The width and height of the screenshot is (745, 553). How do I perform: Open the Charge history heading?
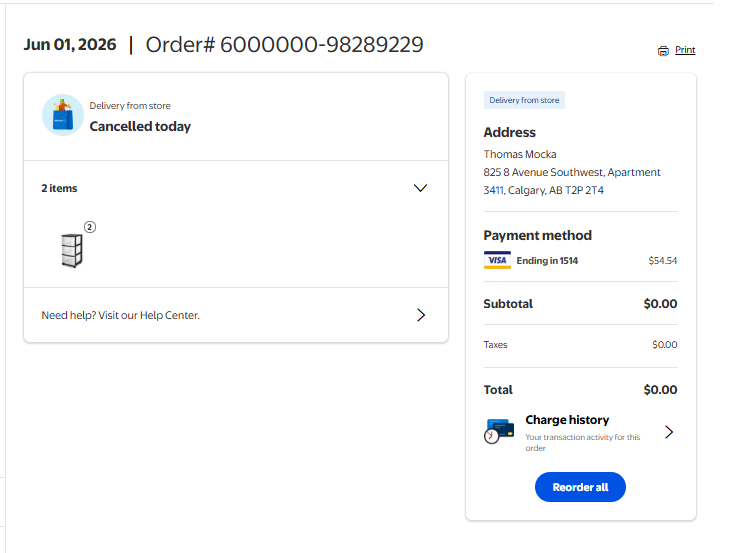coord(567,420)
